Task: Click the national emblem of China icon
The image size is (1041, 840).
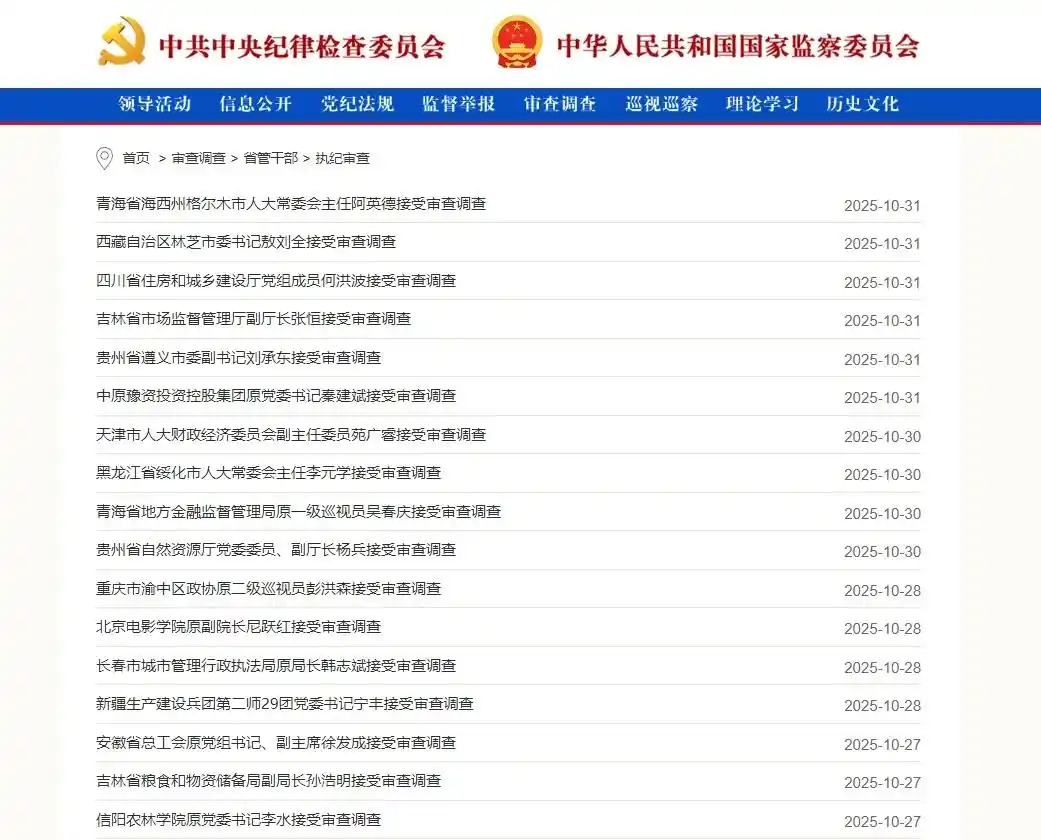Action: [517, 43]
